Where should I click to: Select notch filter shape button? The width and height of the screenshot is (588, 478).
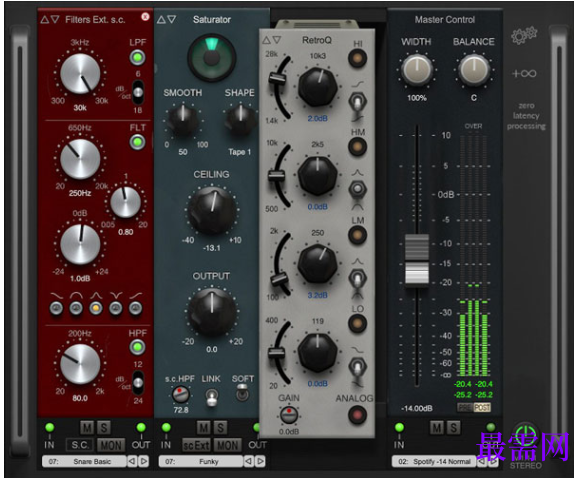pos(116,309)
